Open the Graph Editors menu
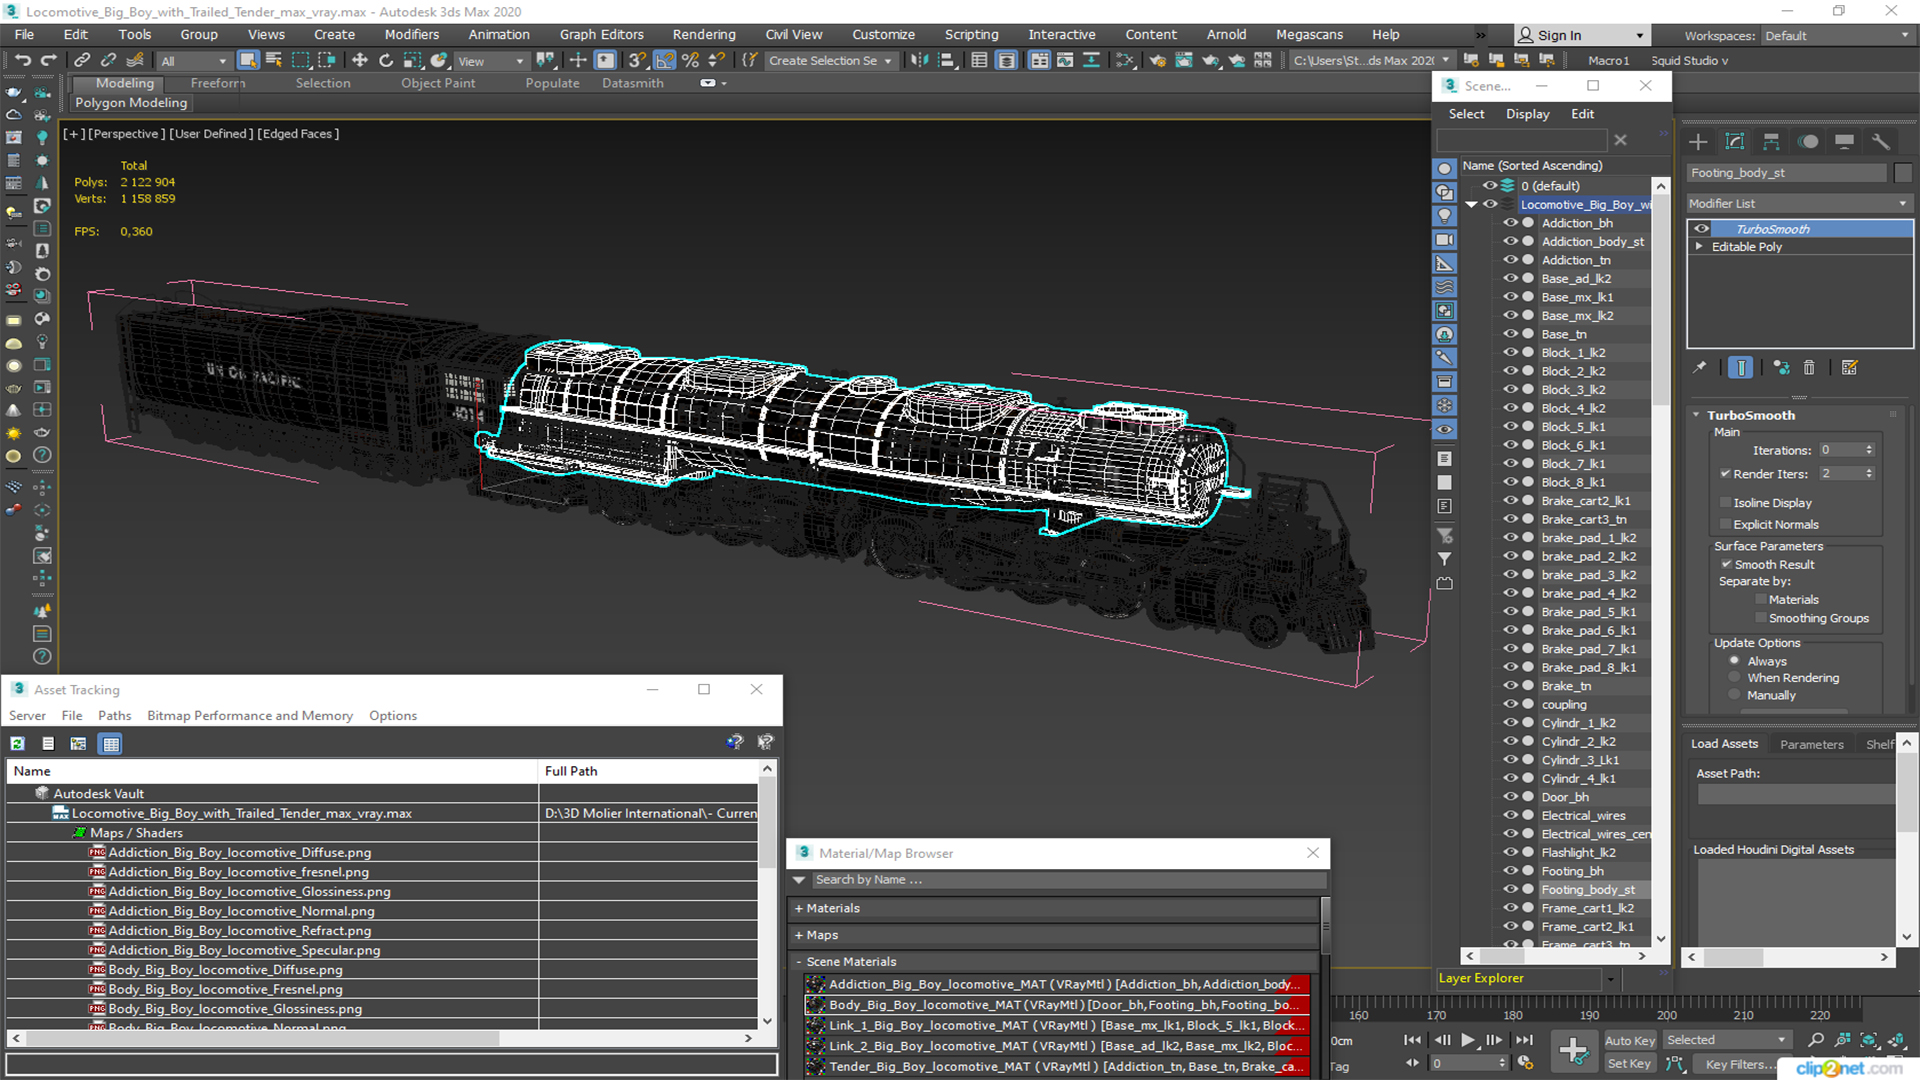The image size is (1920, 1080). (602, 34)
